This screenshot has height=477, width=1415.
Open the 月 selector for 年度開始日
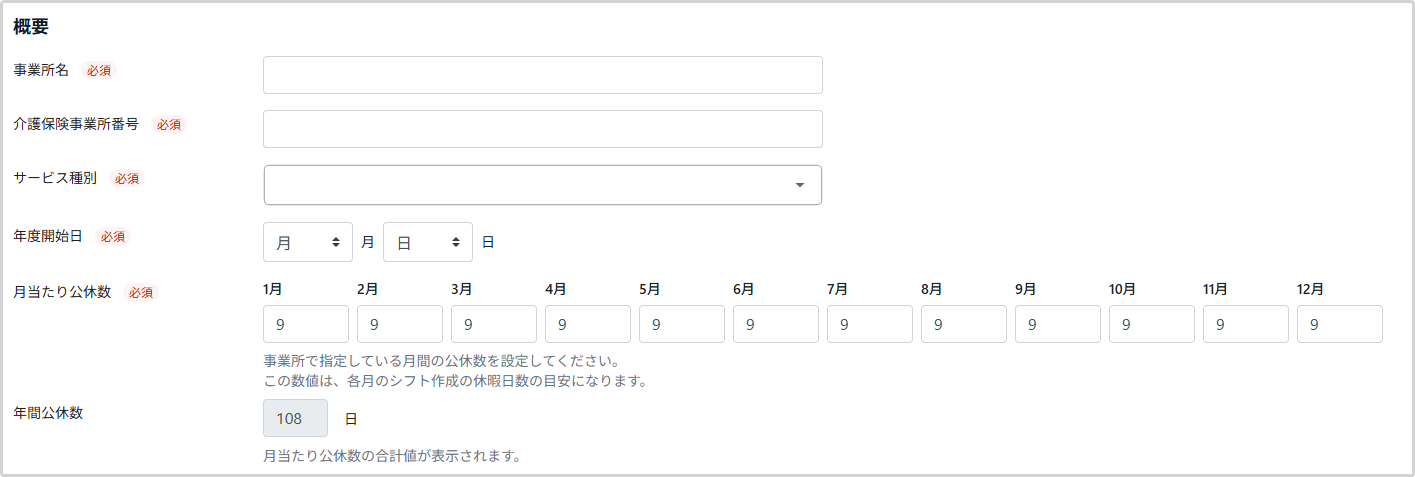308,242
